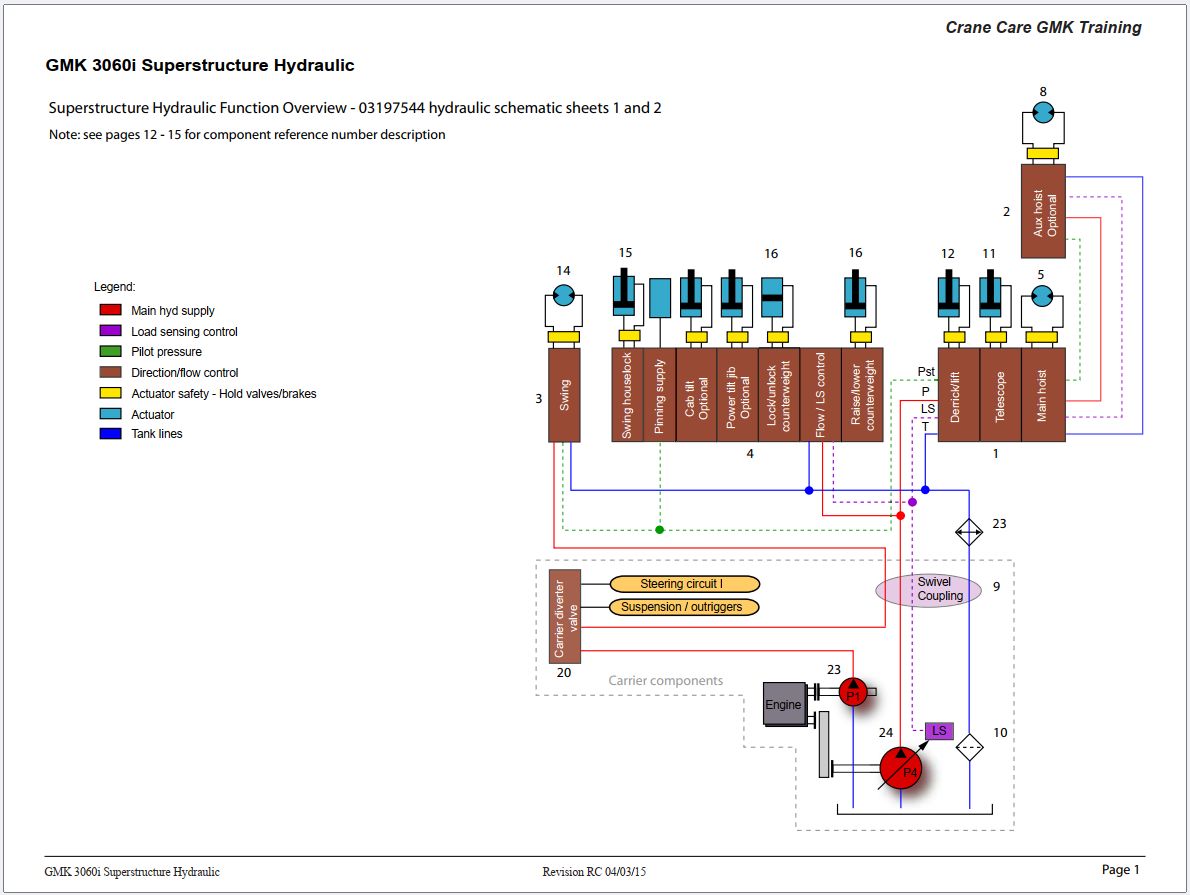Click the power tilt jib cylinder symbol

[732, 293]
